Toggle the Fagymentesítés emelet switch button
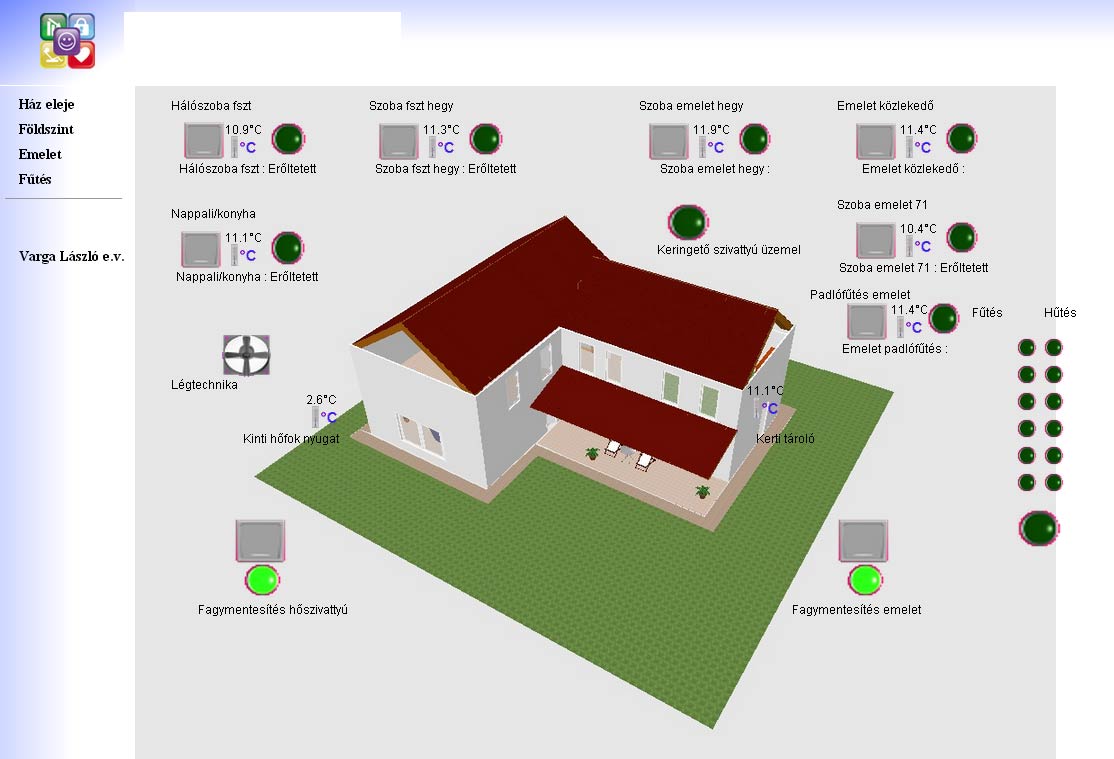Screen dimensions: 1114x759 [x=864, y=541]
